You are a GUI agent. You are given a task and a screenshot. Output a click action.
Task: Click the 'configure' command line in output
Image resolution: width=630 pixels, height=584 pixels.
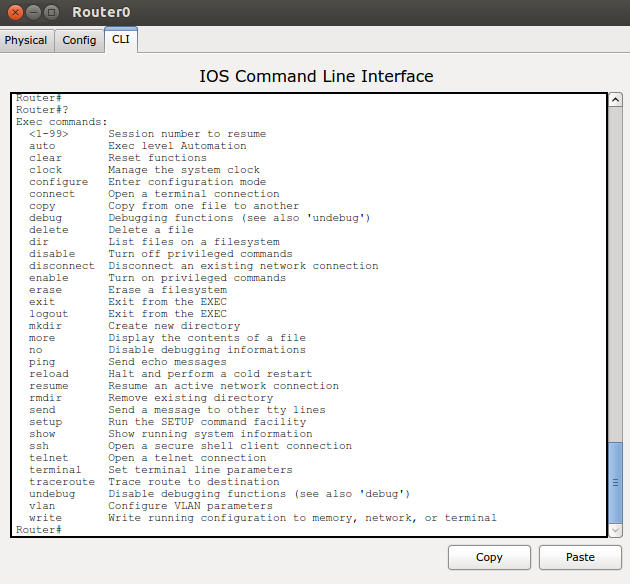pos(58,182)
